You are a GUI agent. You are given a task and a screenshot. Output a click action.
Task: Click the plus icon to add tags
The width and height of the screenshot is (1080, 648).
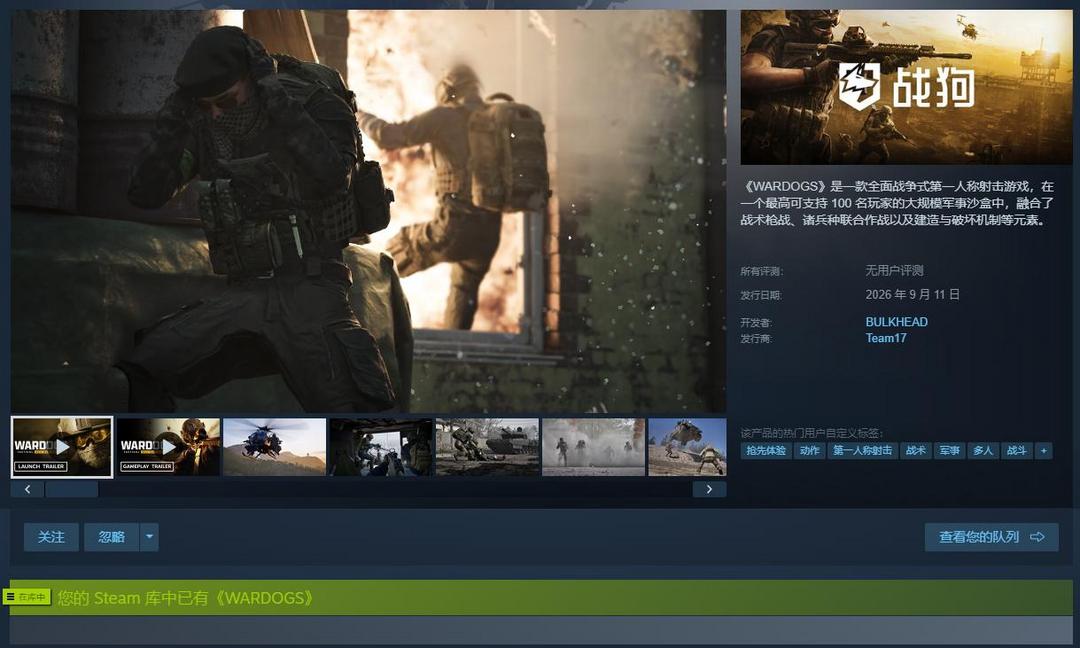(1043, 450)
